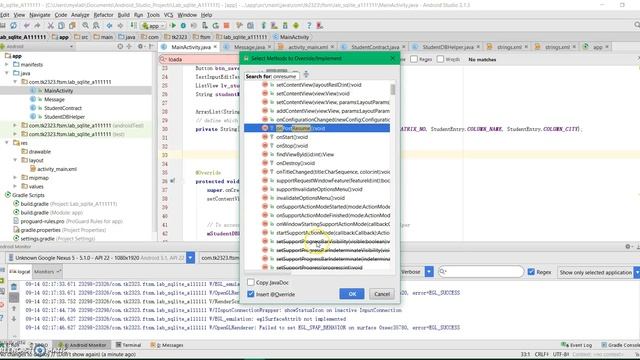Toggle the Regex checkbox in find bar
The image size is (640, 360).
click(414, 59)
